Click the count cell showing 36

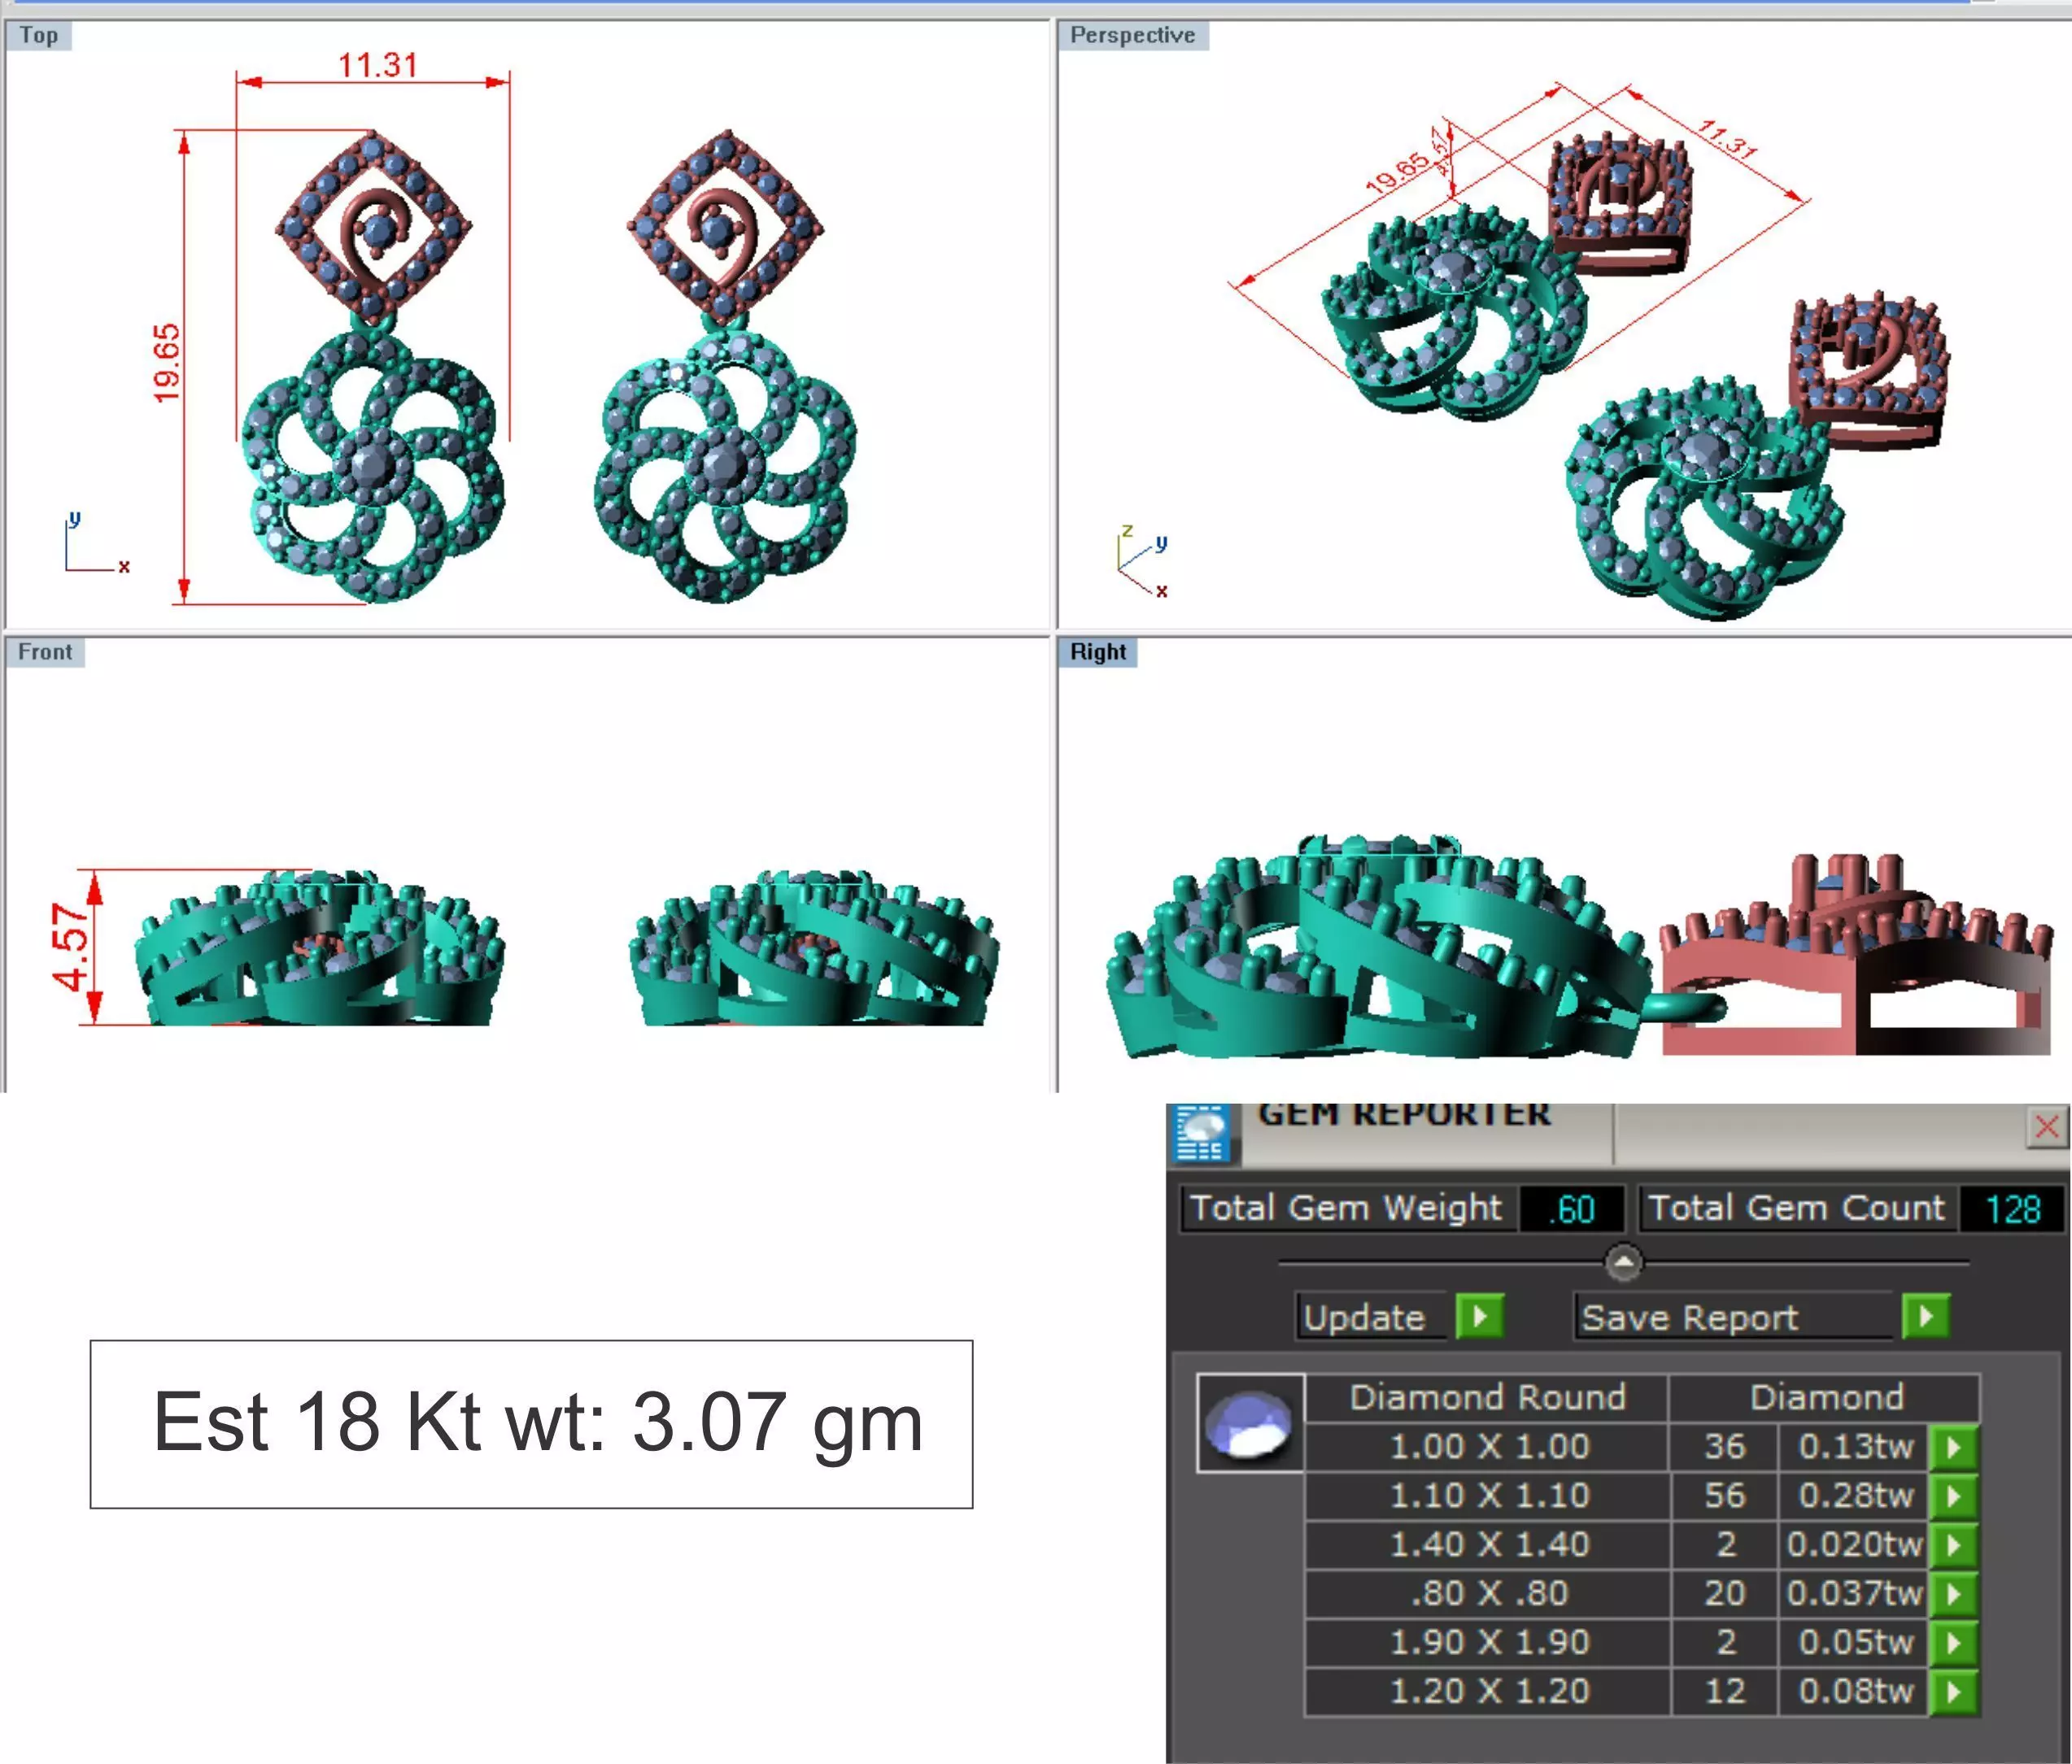tap(1725, 1446)
